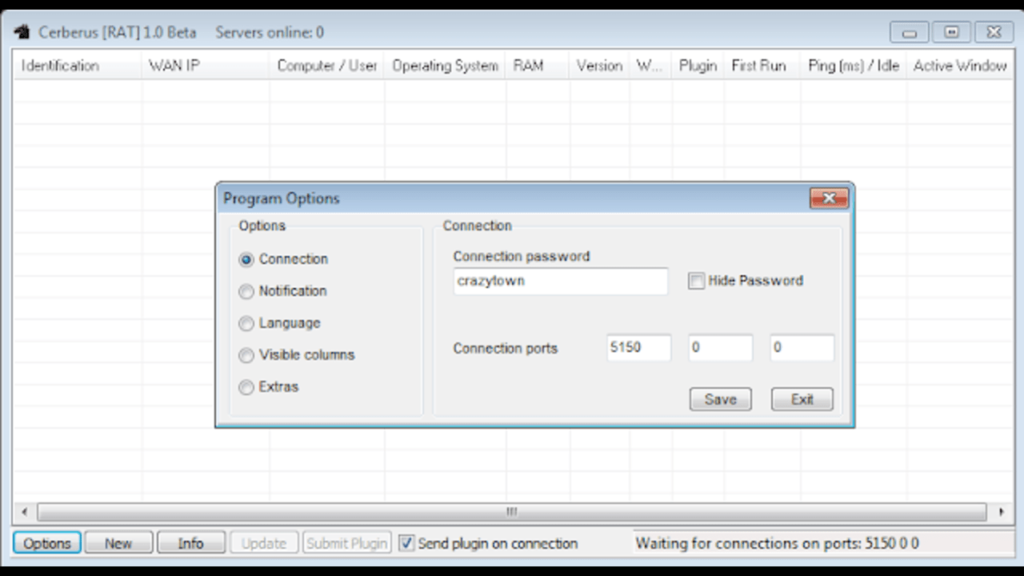Click Exit in Program Options

pyautogui.click(x=802, y=399)
